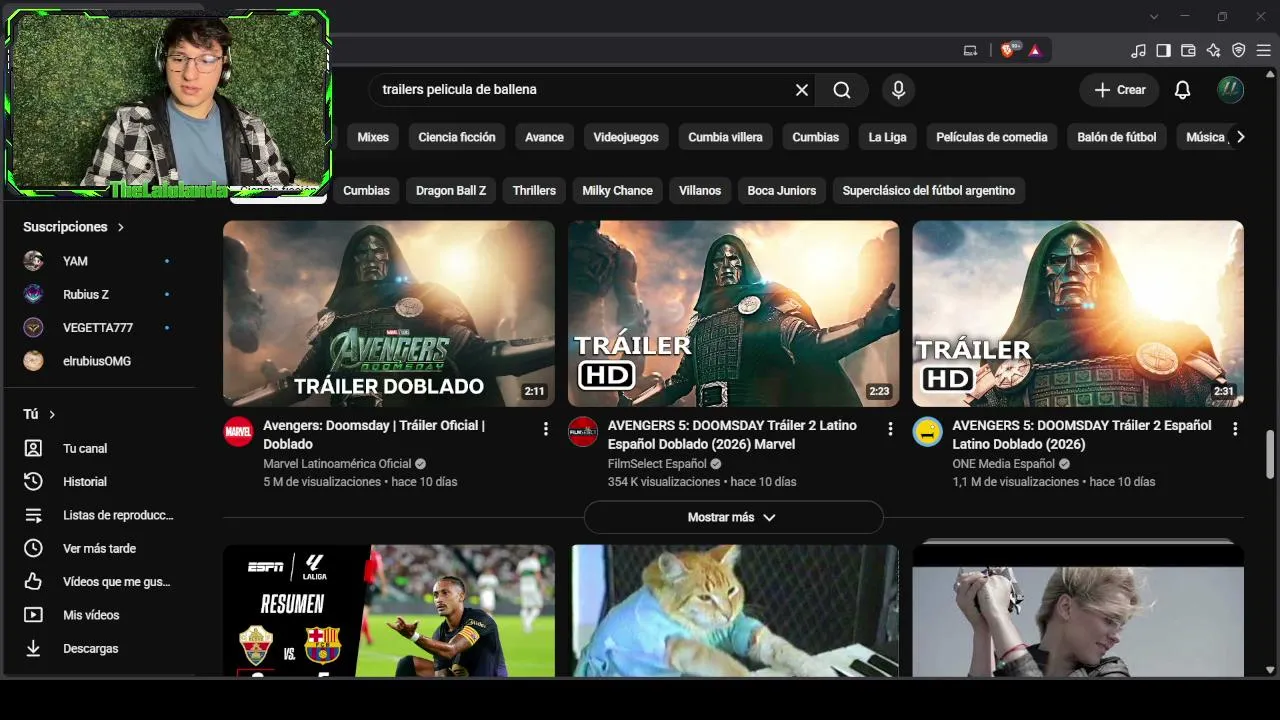Viewport: 1280px width, 720px height.
Task: Open options menu for FilmSelect Avengers 5 video
Action: [890, 429]
